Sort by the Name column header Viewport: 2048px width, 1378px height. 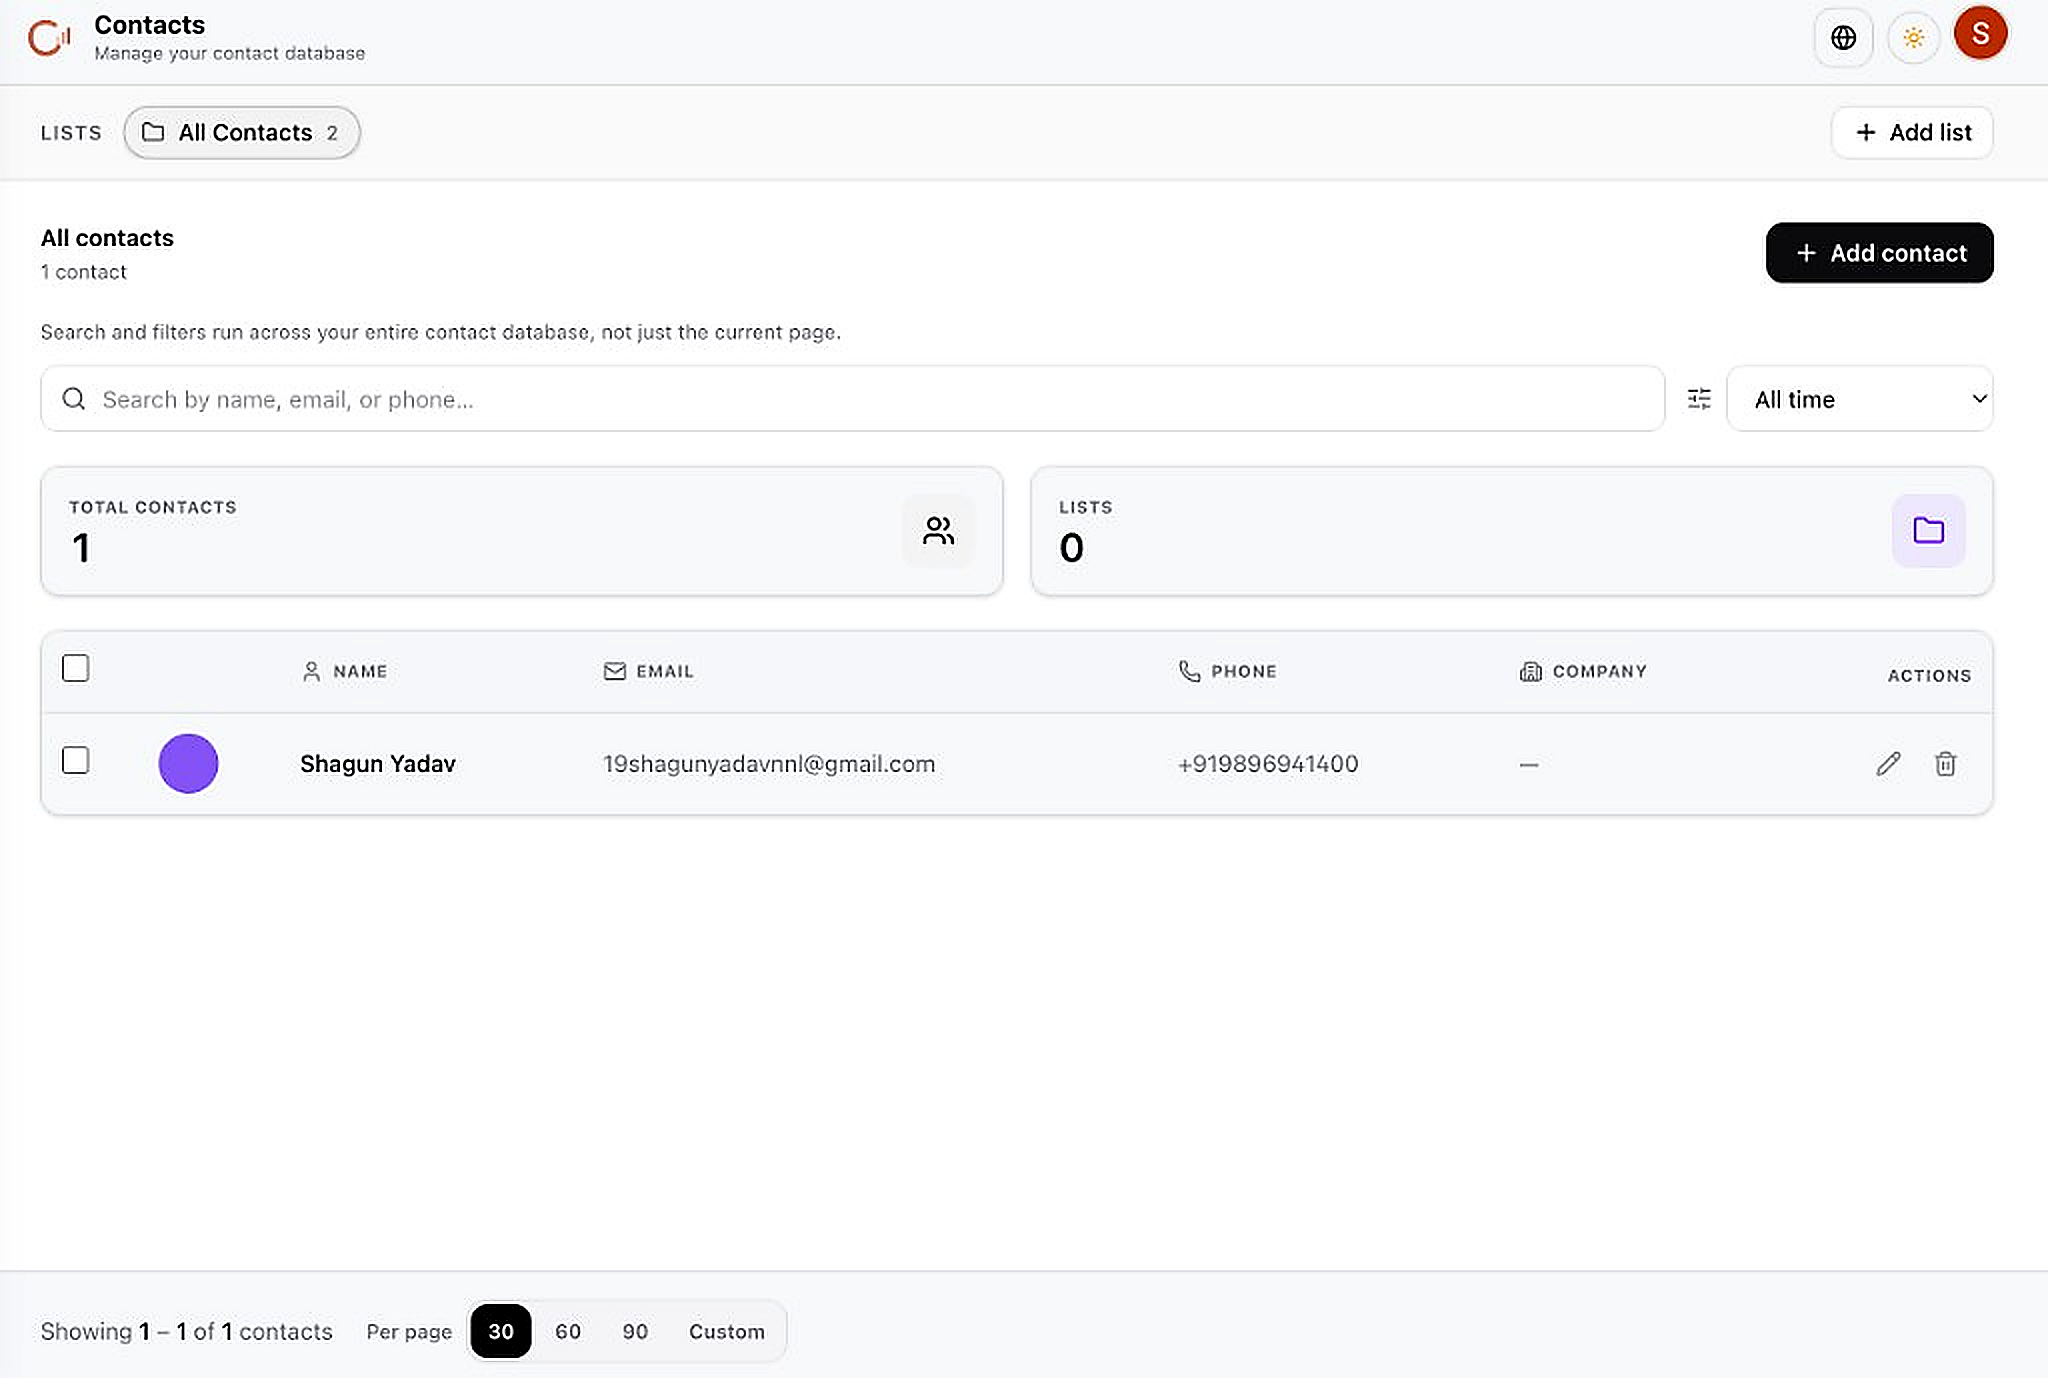(344, 671)
